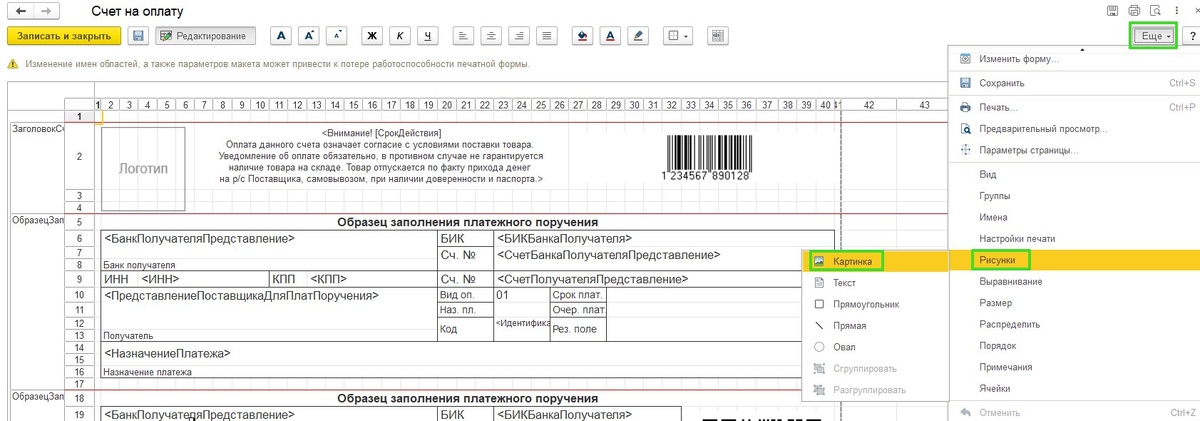Toggle underline formatting (Ч)
This screenshot has height=421, width=1200.
click(429, 35)
